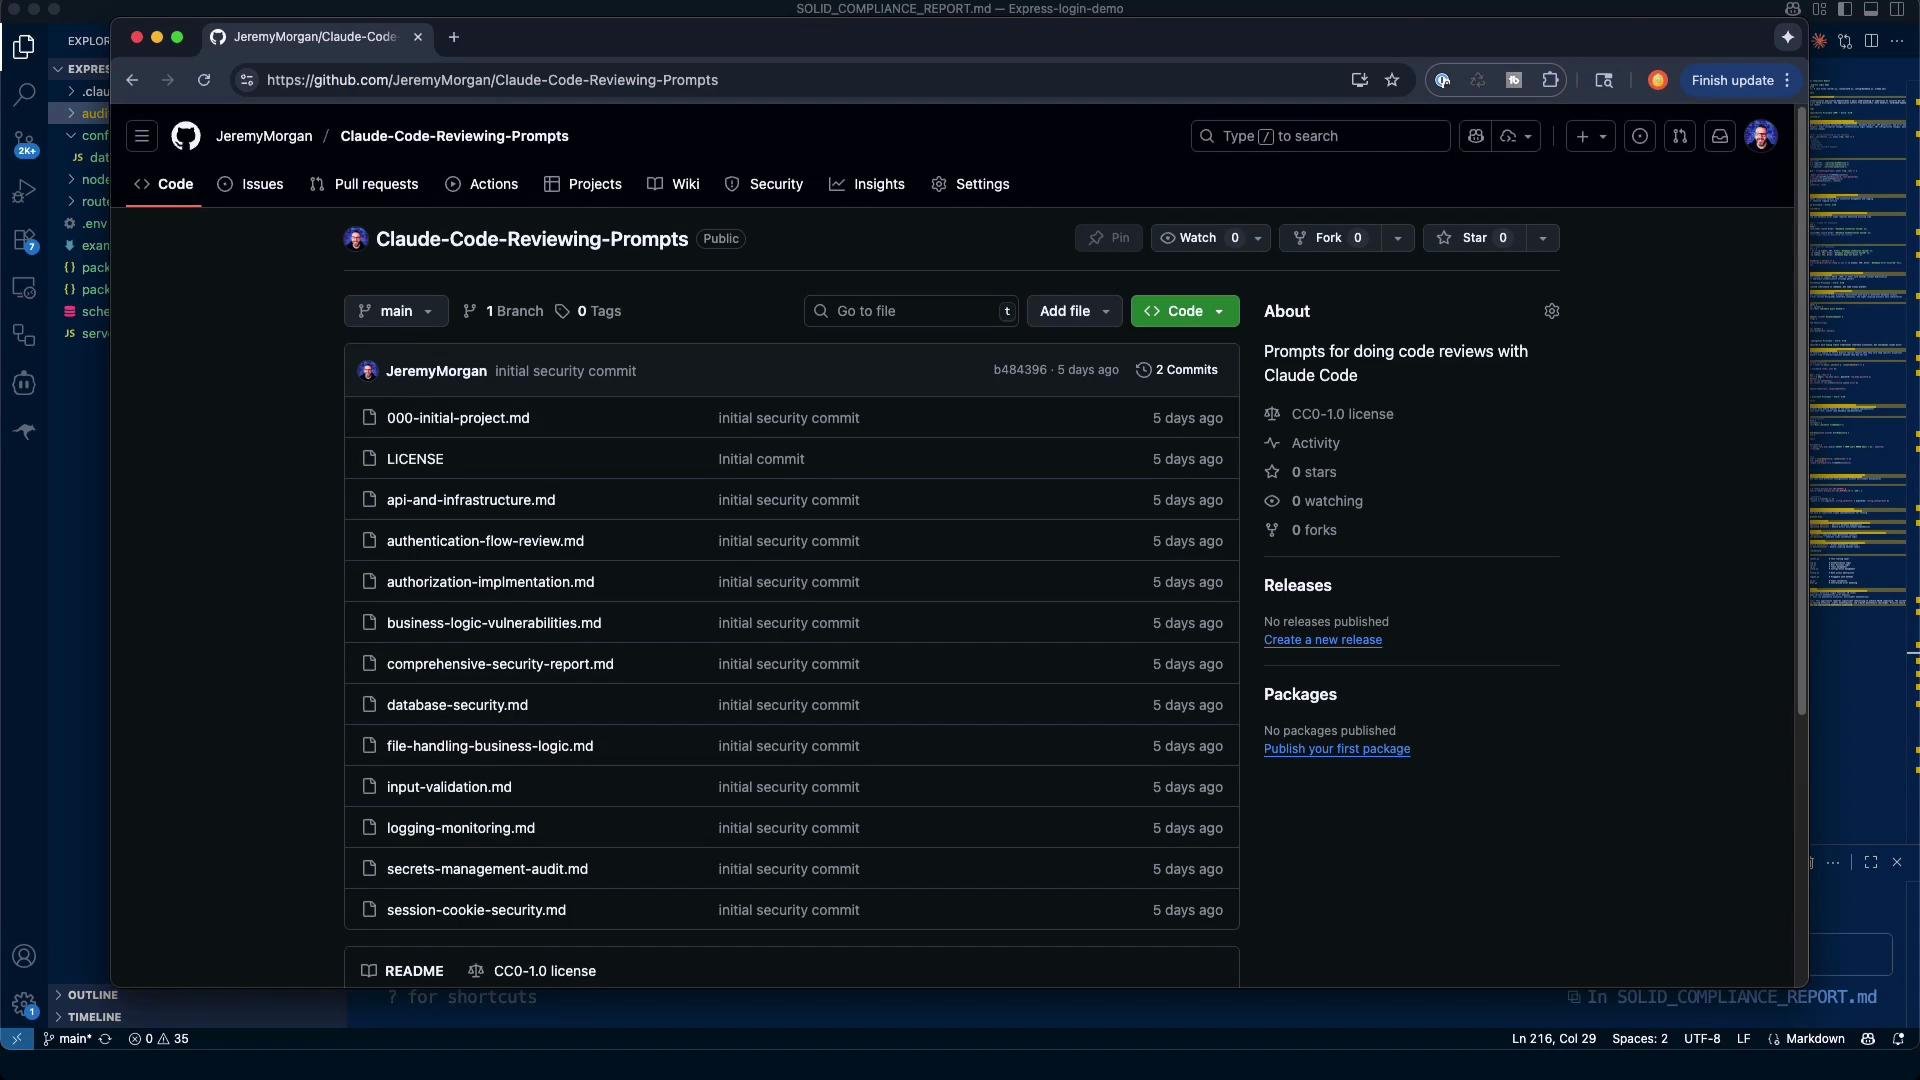Screen dimensions: 1920x1080
Task: Toggle Watch on this repository
Action: click(x=1198, y=238)
